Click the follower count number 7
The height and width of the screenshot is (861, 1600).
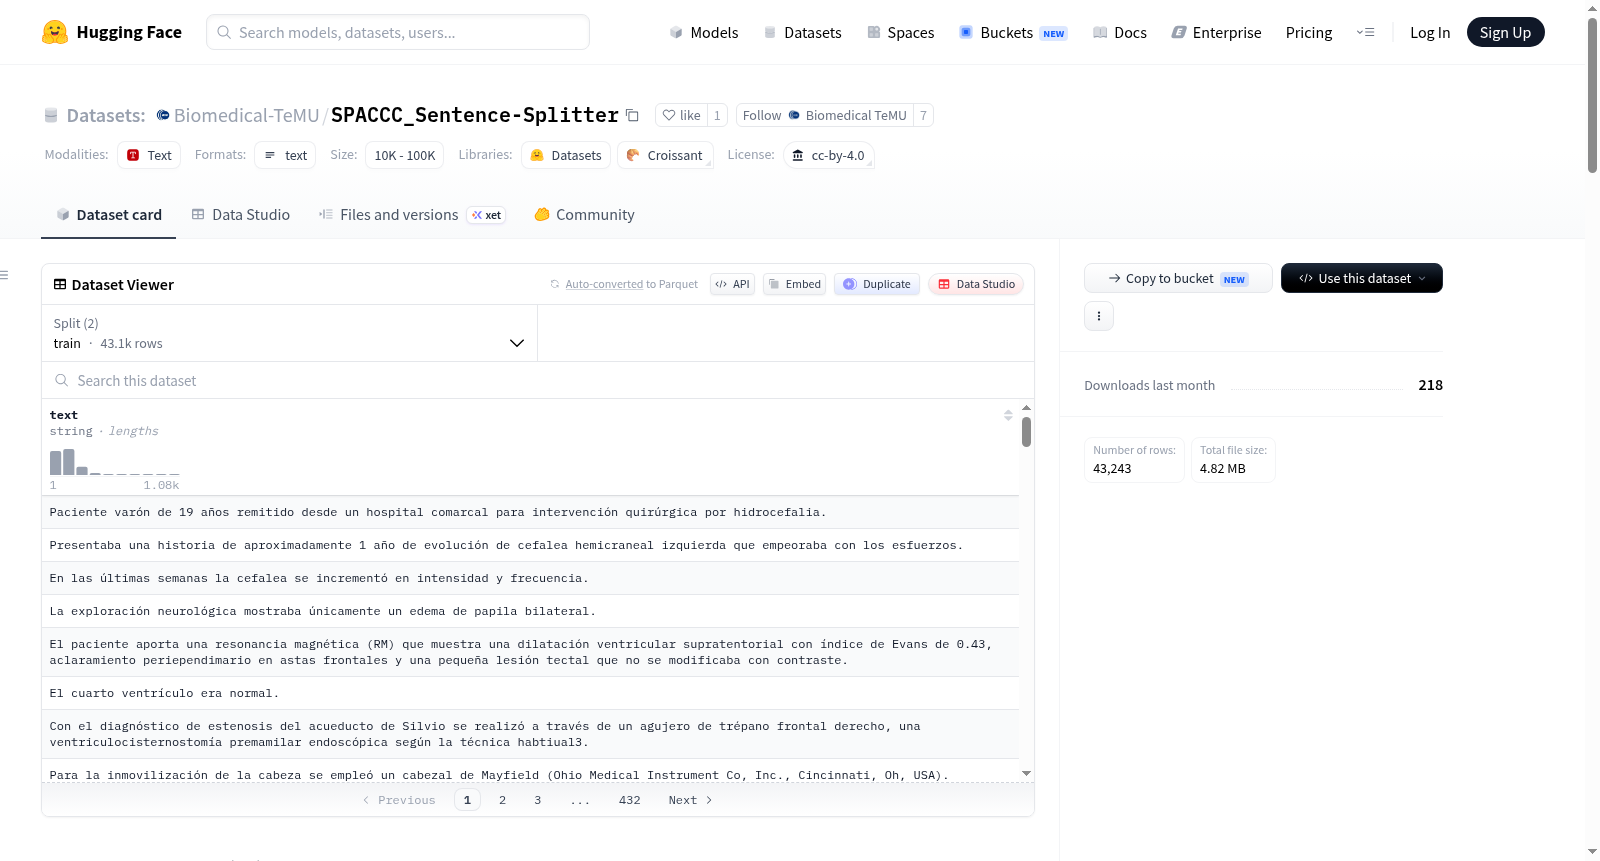pyautogui.click(x=923, y=115)
